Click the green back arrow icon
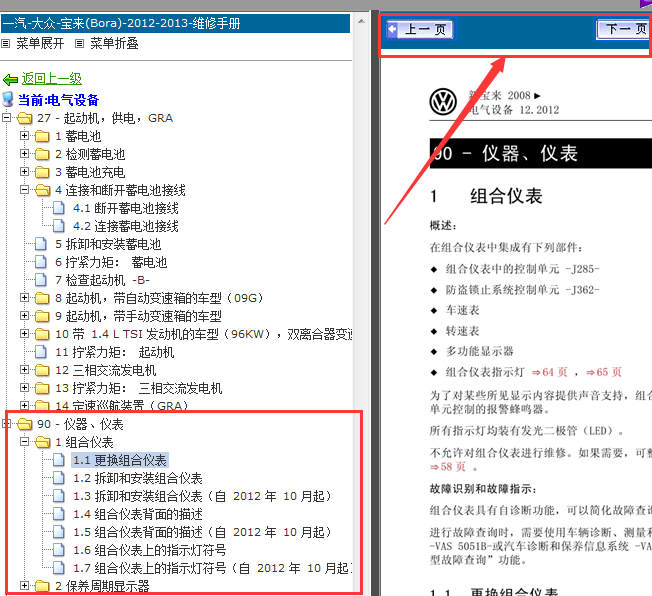 [x=10, y=79]
